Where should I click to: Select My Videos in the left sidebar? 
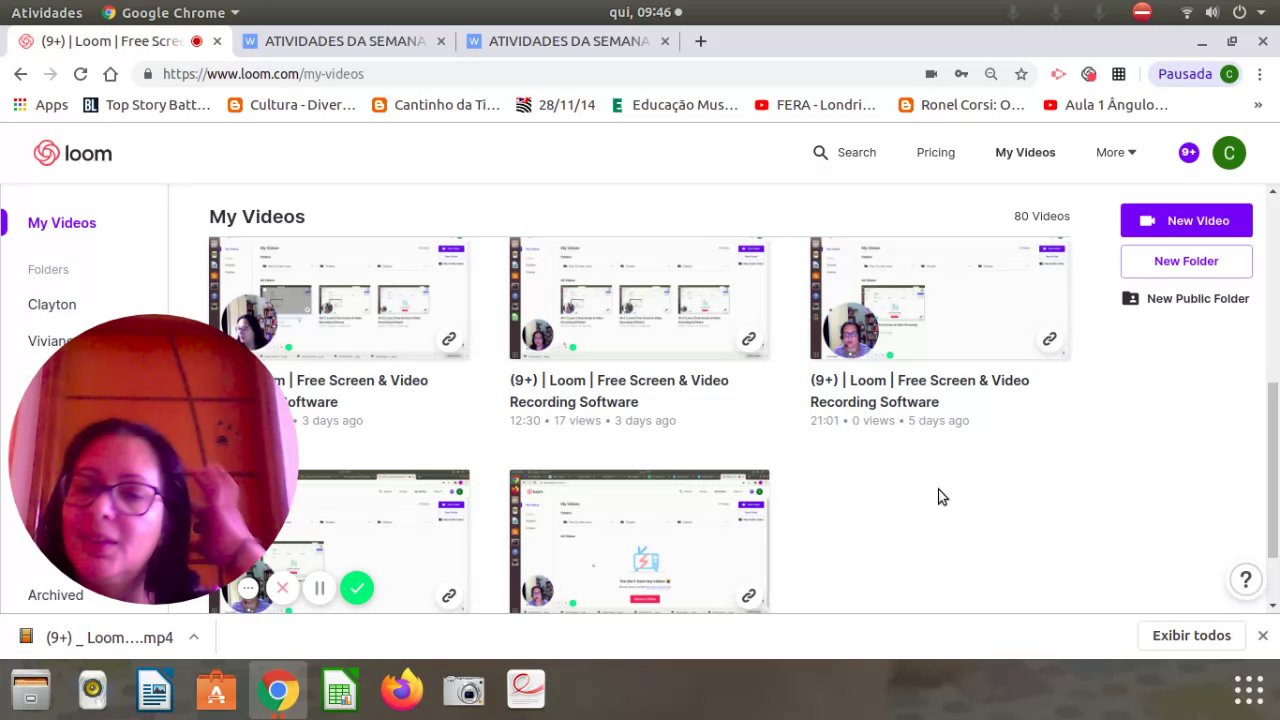pos(62,223)
